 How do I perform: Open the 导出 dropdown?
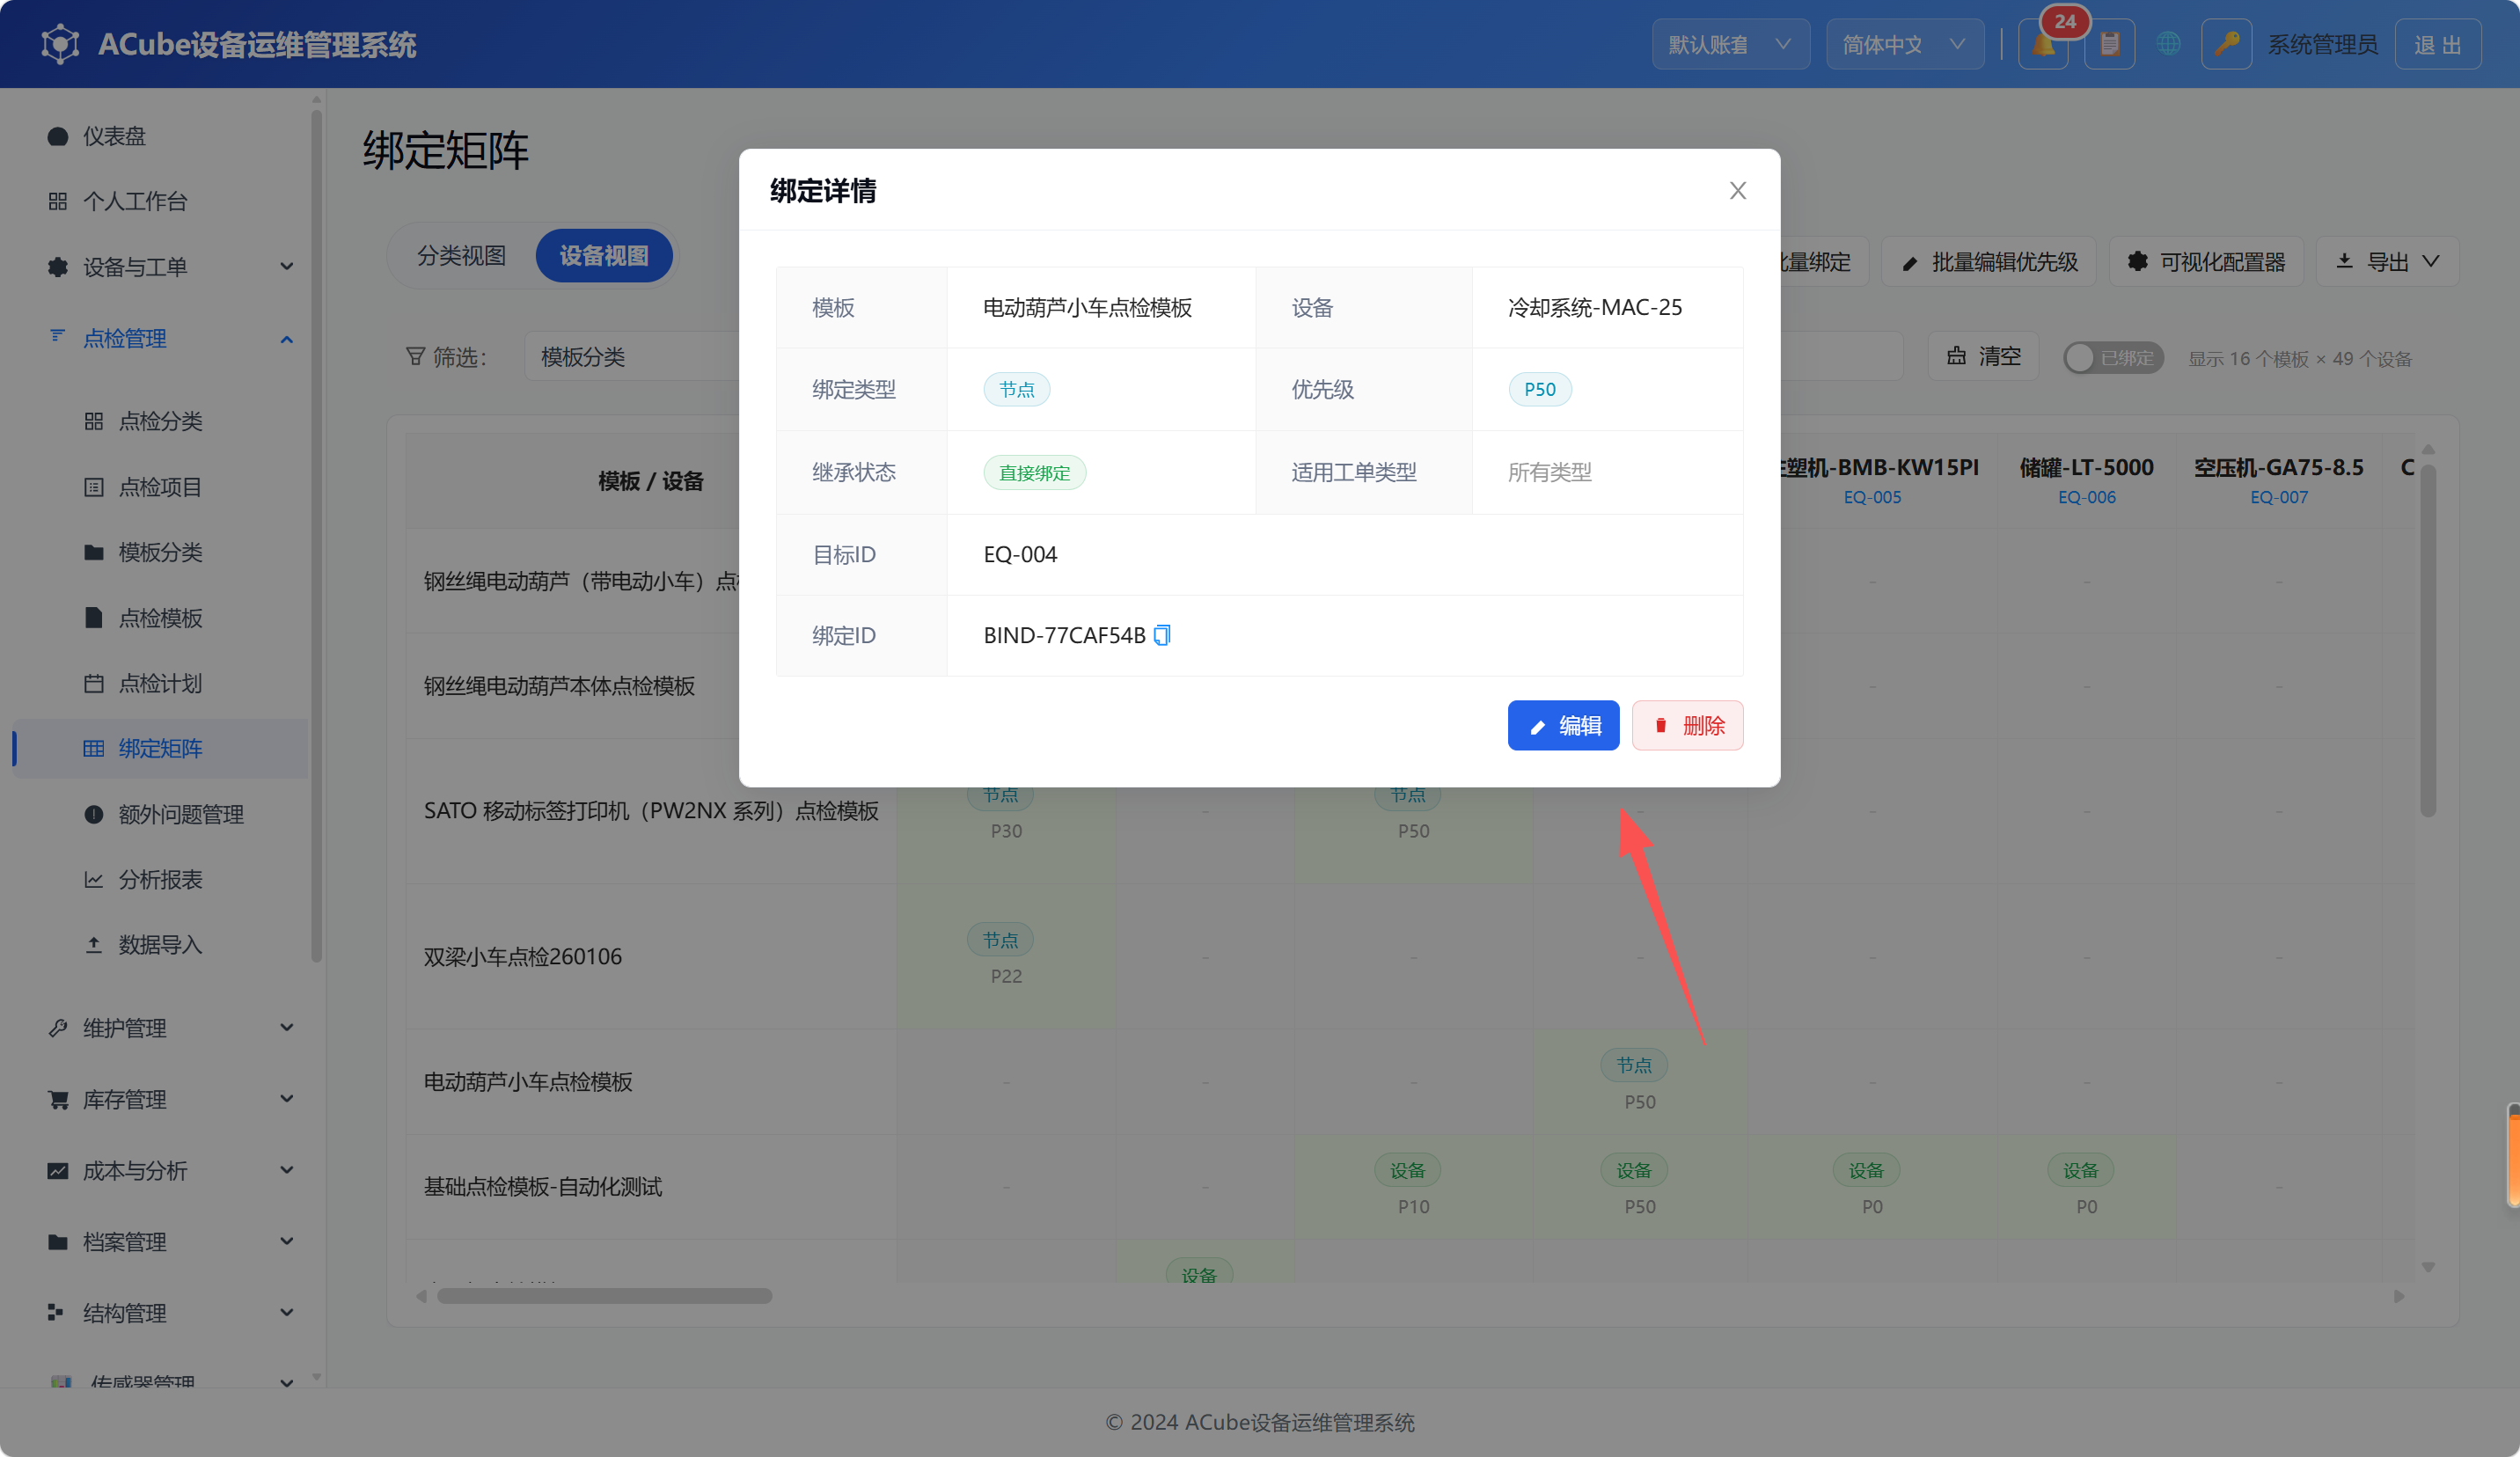pos(2387,262)
